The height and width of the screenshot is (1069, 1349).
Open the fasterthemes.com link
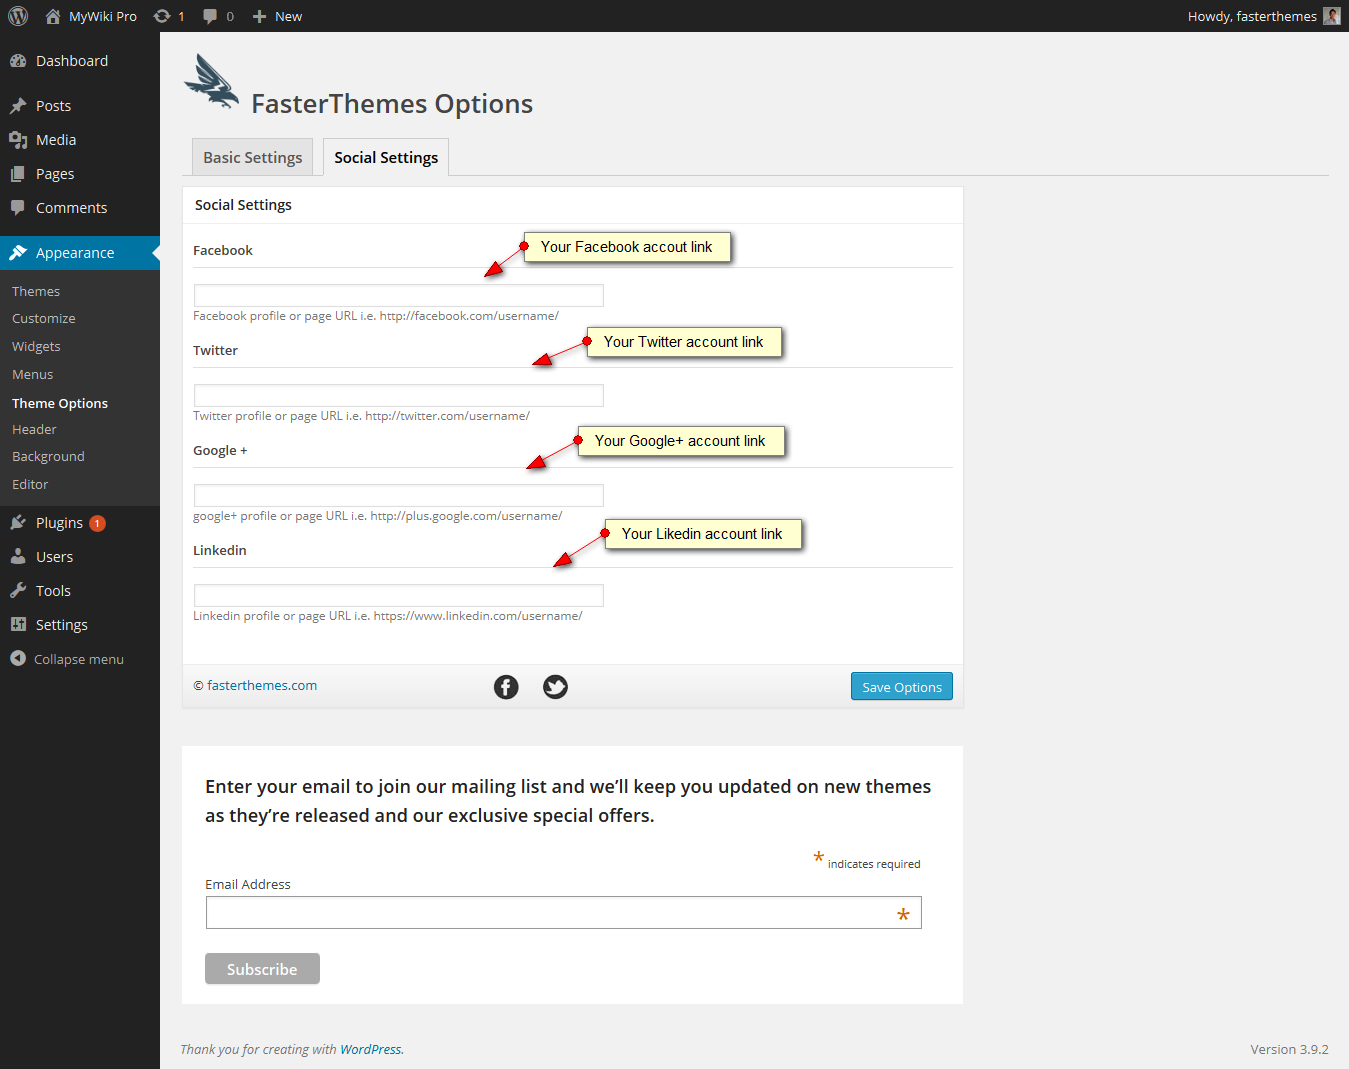point(262,685)
